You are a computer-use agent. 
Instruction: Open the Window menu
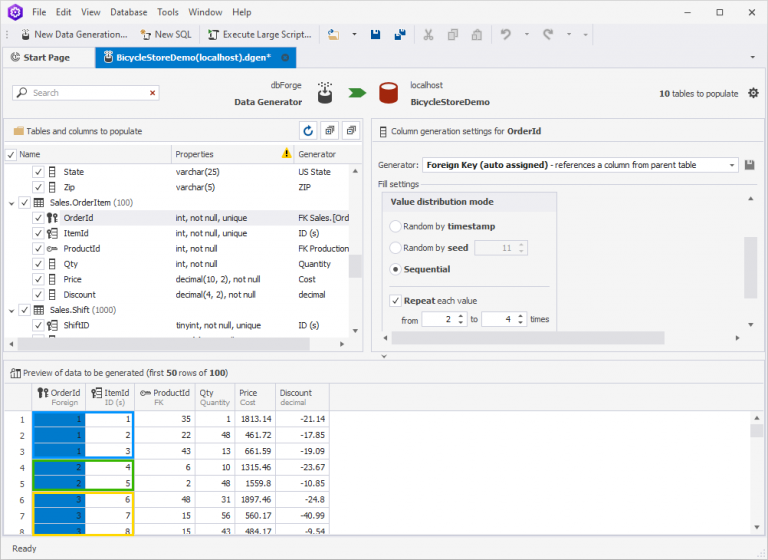(x=205, y=12)
